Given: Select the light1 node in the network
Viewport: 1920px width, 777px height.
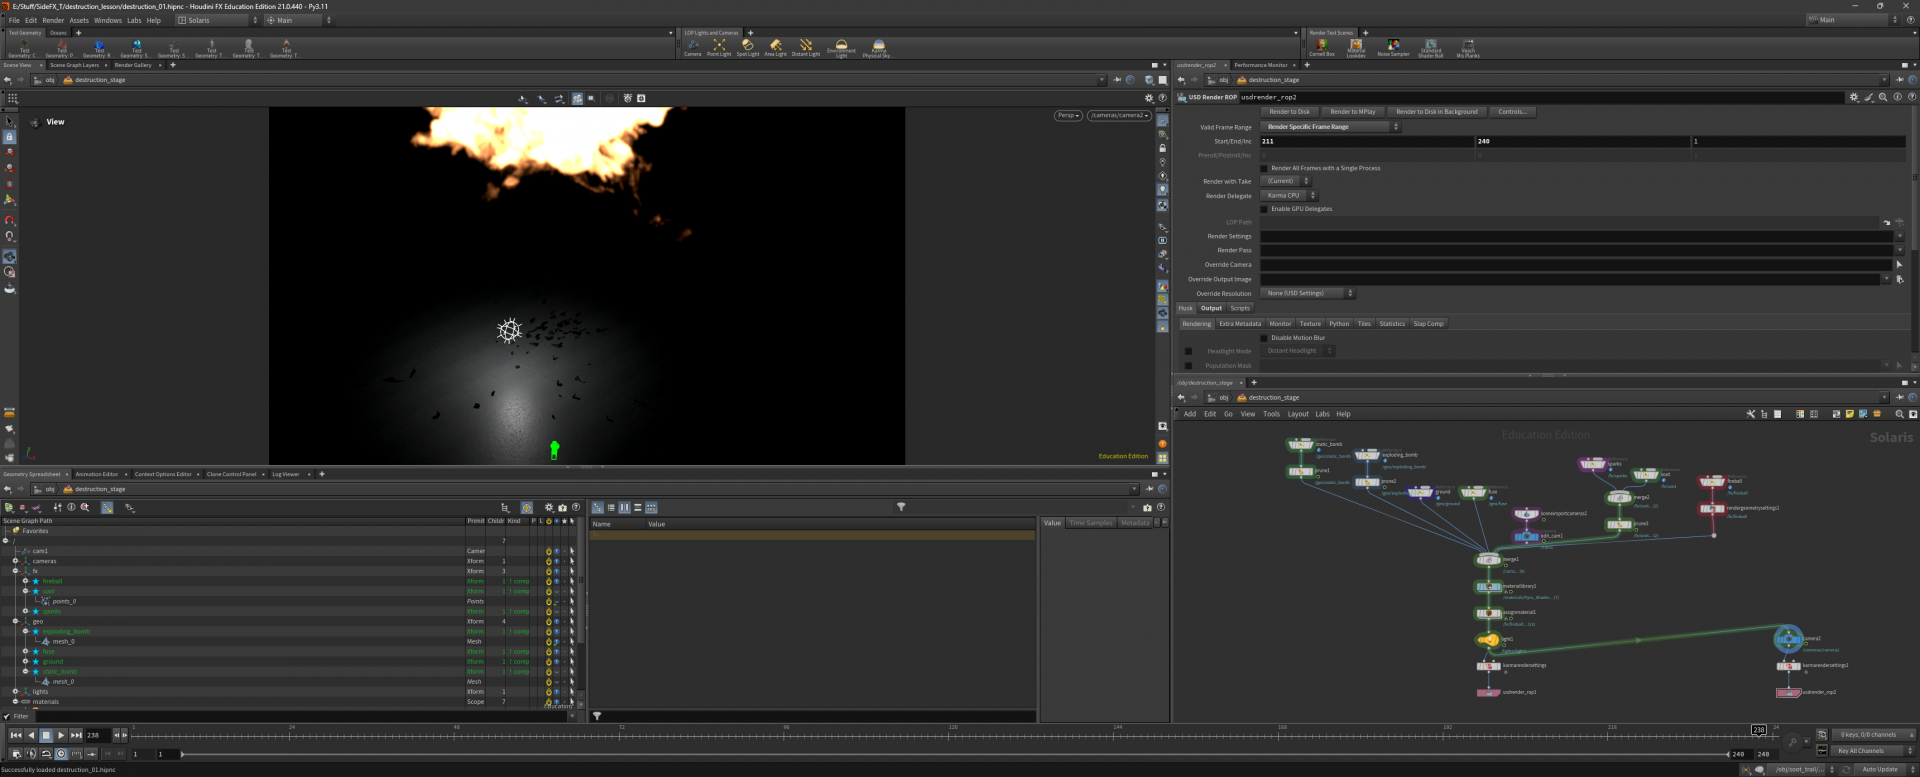Looking at the screenshot, I should [1488, 639].
